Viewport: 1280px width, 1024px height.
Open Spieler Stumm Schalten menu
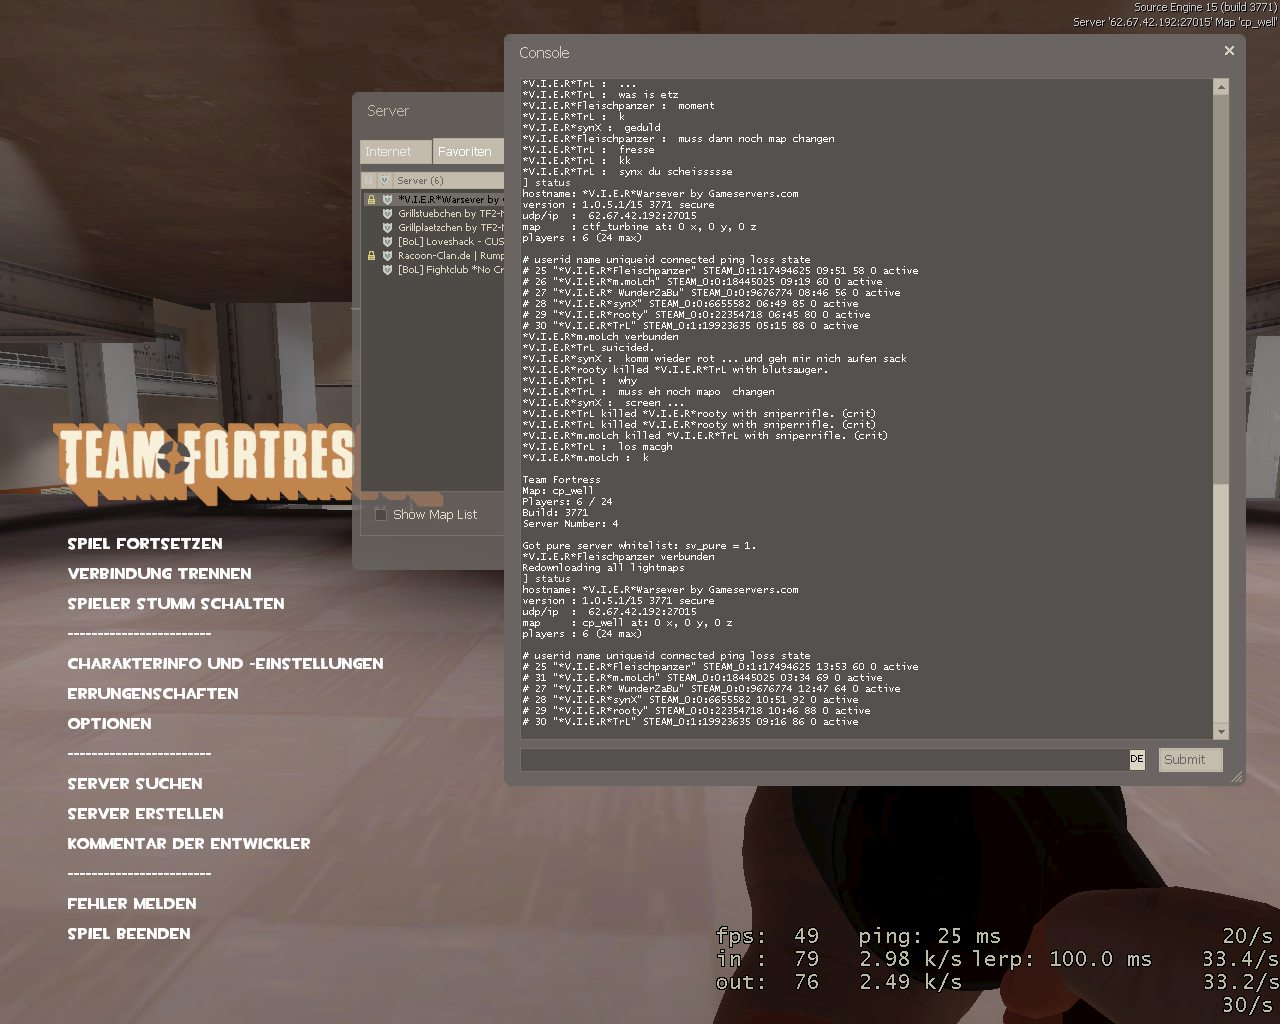click(176, 603)
